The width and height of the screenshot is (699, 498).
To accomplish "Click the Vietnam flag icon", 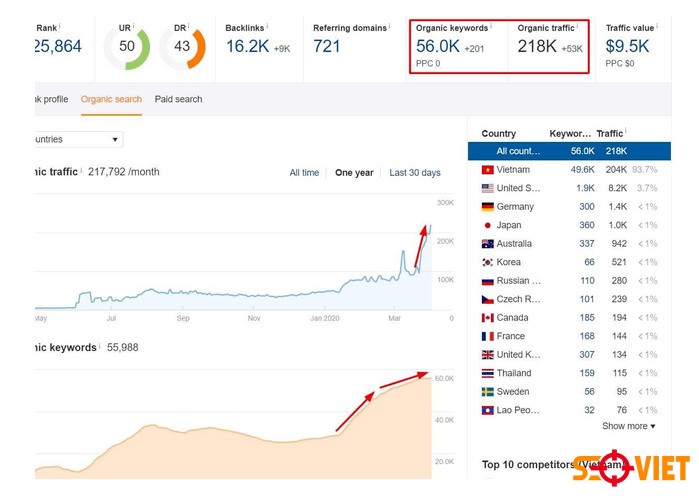I will point(488,170).
